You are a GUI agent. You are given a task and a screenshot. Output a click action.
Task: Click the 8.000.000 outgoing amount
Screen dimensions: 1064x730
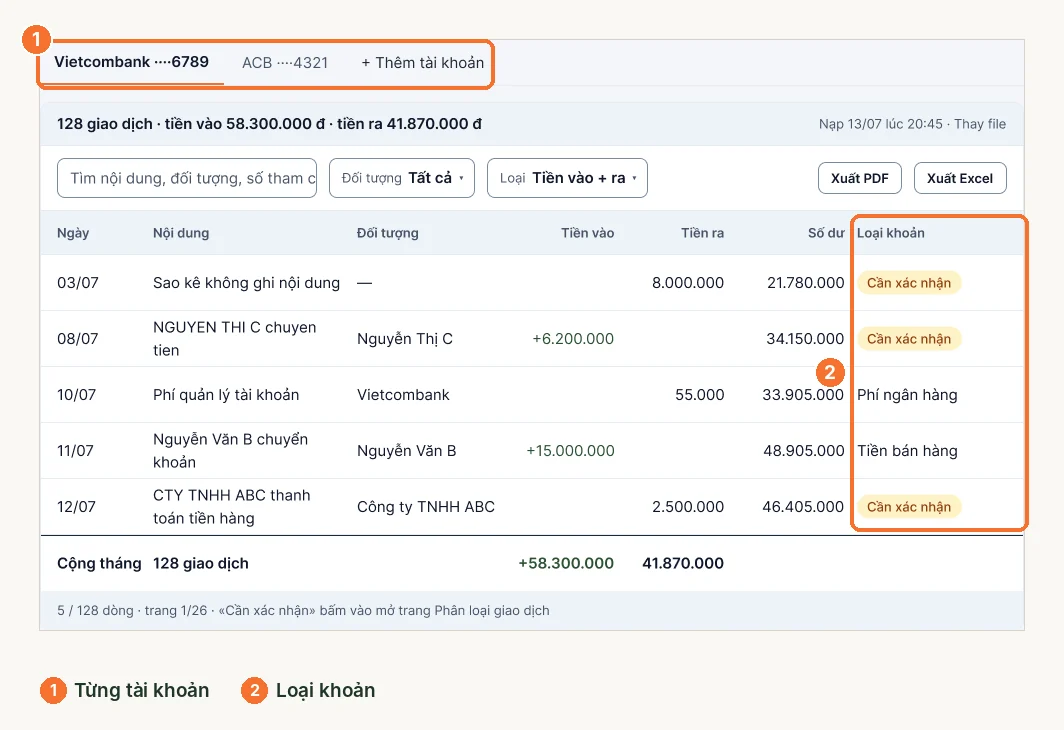tap(688, 283)
